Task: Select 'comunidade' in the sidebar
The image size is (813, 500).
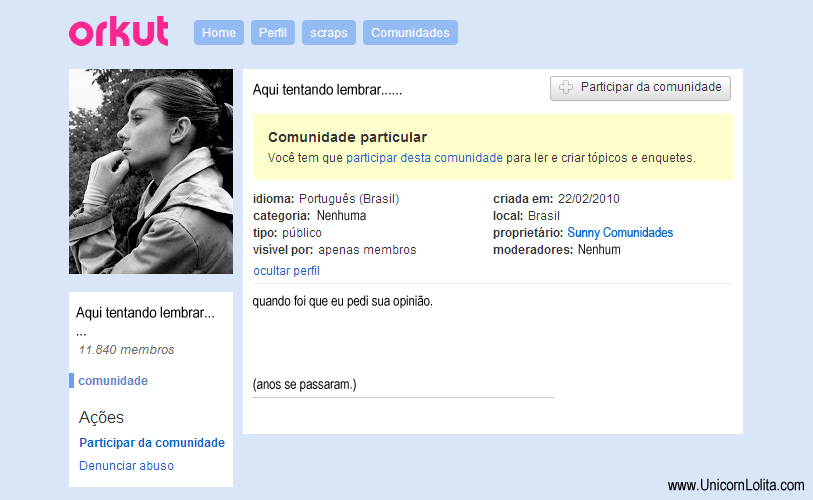Action: click(113, 381)
